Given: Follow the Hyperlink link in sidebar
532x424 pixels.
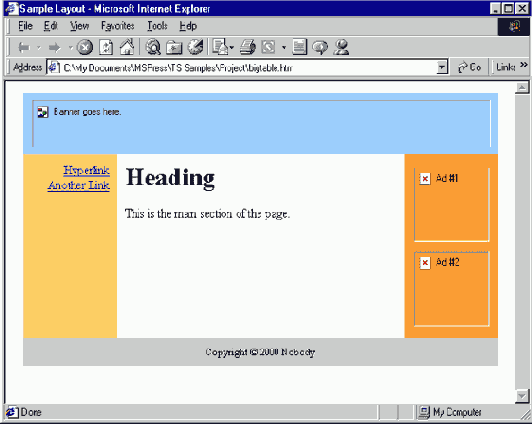Looking at the screenshot, I should pyautogui.click(x=87, y=170).
